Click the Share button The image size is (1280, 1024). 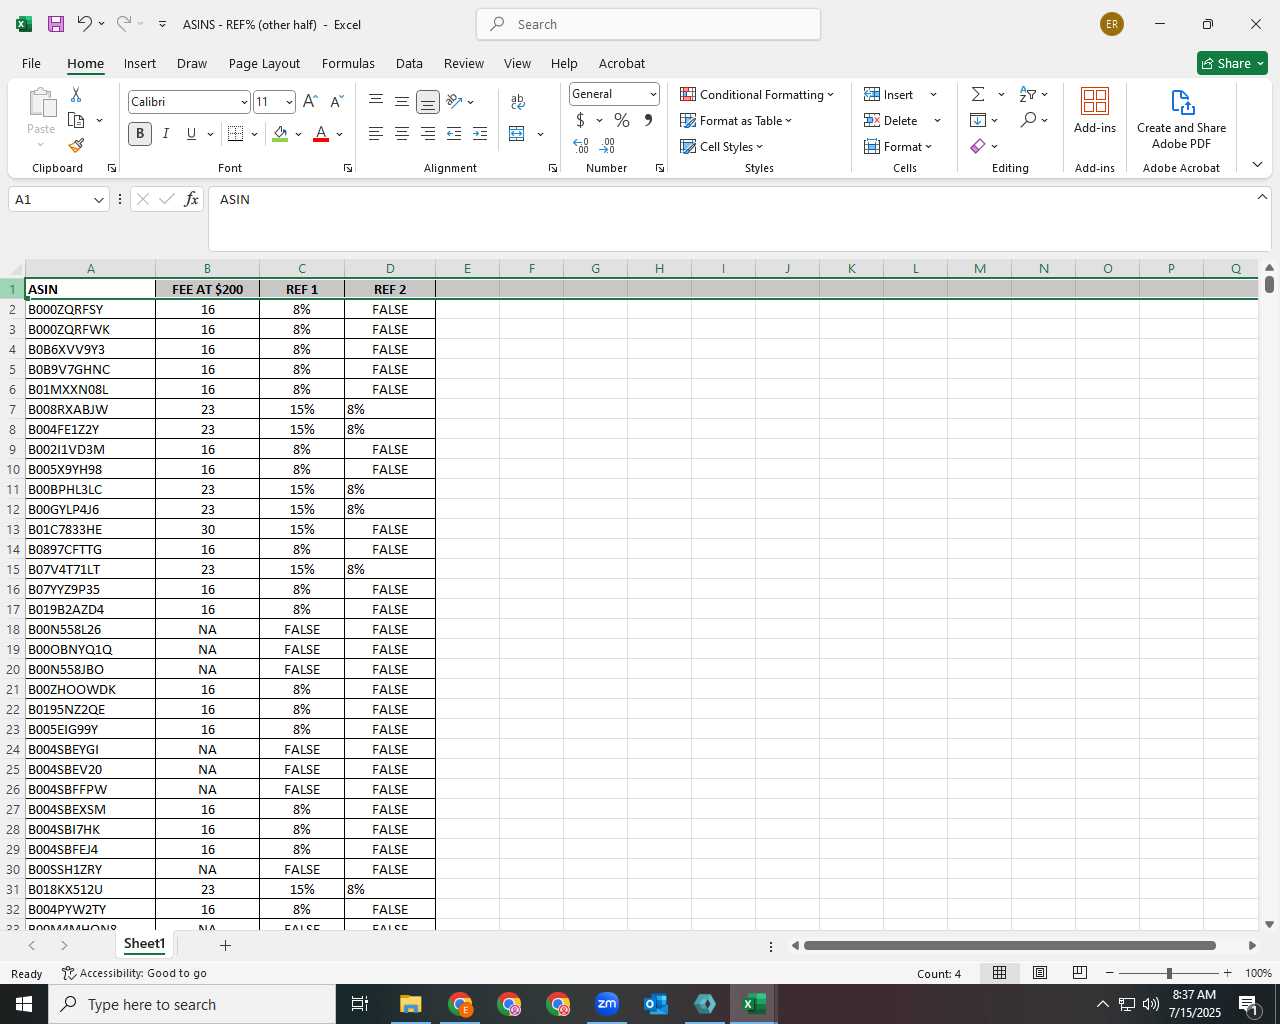click(x=1232, y=63)
